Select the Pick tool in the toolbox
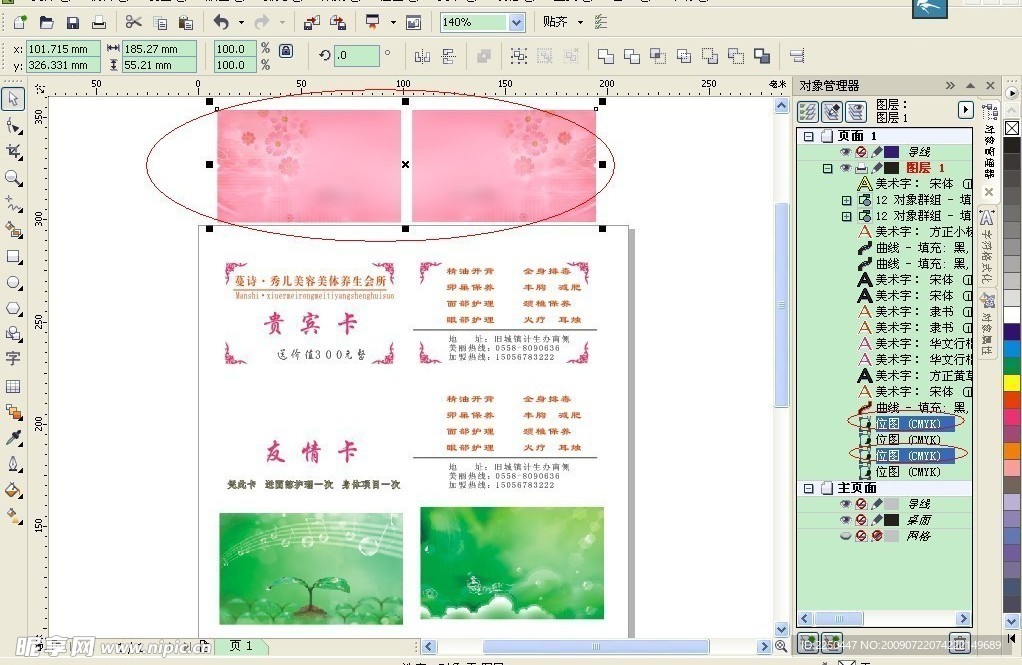The image size is (1022, 665). click(13, 98)
